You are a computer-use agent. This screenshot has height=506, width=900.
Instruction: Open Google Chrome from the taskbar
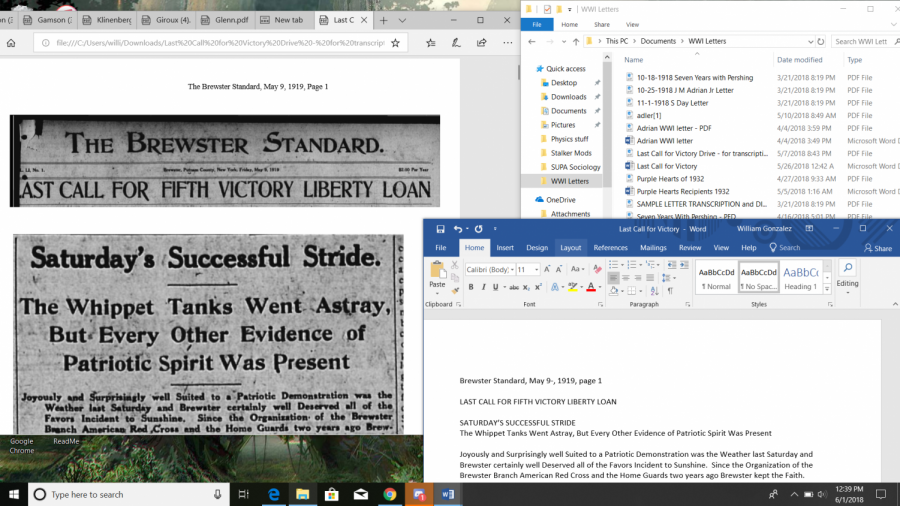[x=390, y=495]
